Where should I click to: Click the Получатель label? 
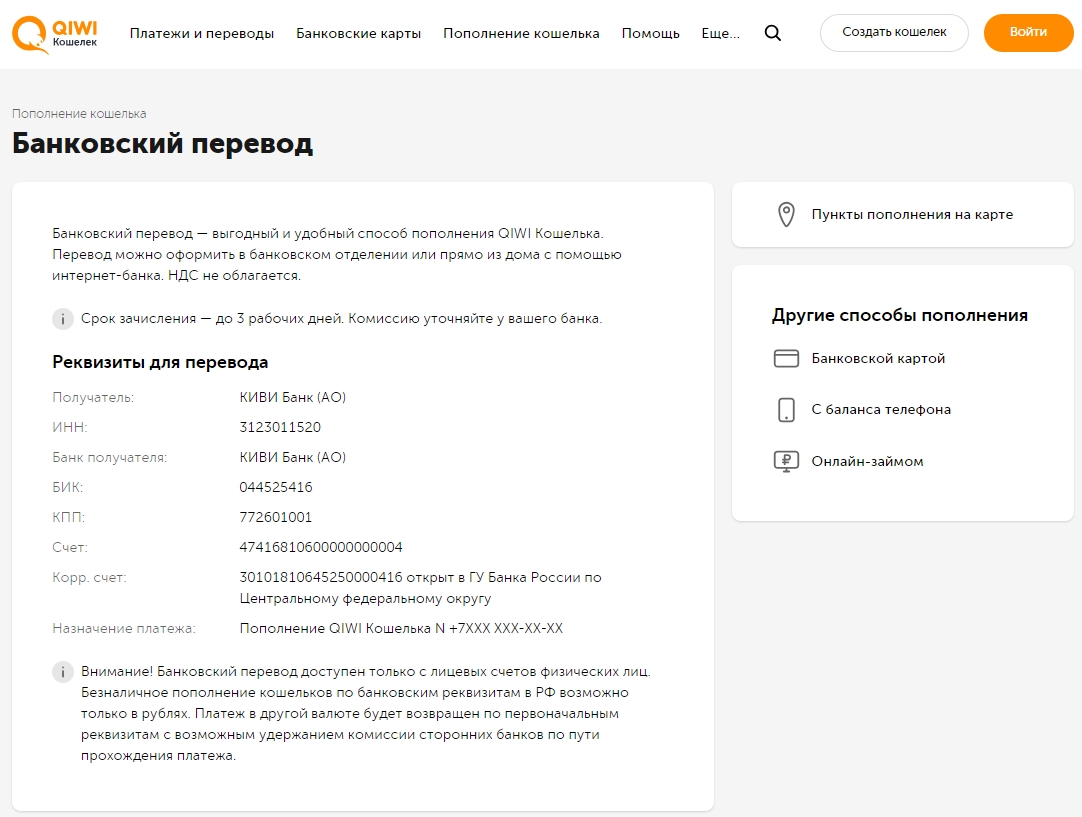[x=93, y=397]
